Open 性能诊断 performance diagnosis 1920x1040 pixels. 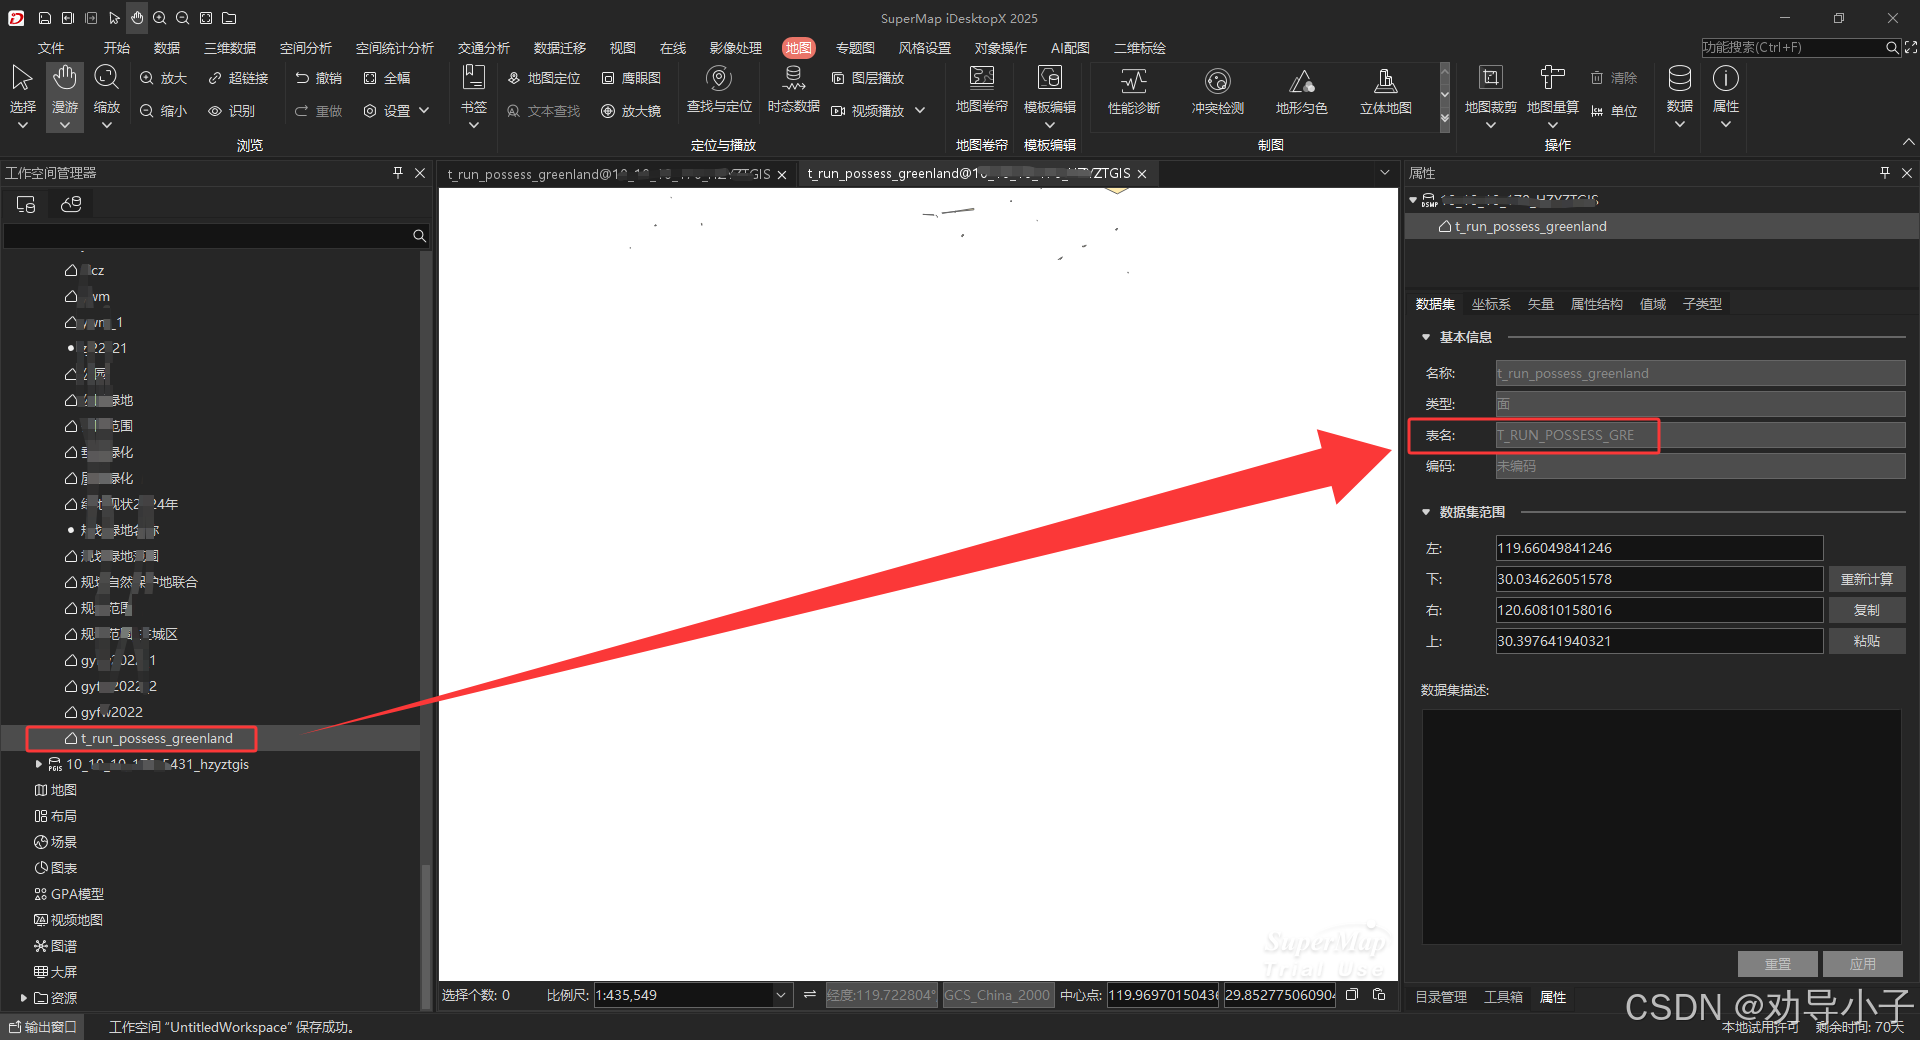tap(1134, 92)
